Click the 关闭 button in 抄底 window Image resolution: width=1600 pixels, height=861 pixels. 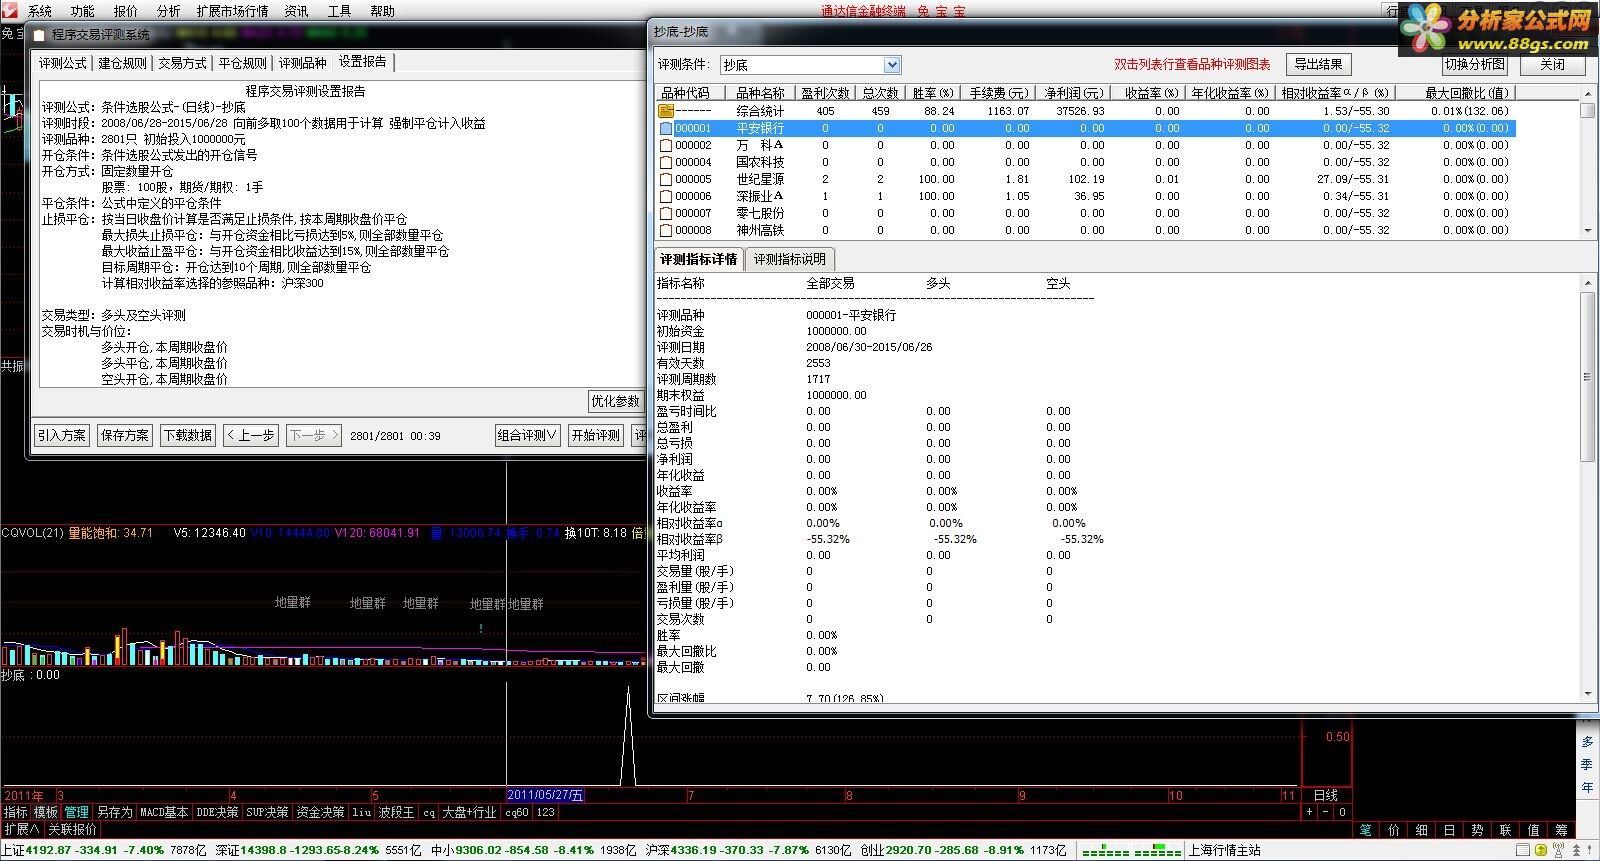(x=1553, y=64)
